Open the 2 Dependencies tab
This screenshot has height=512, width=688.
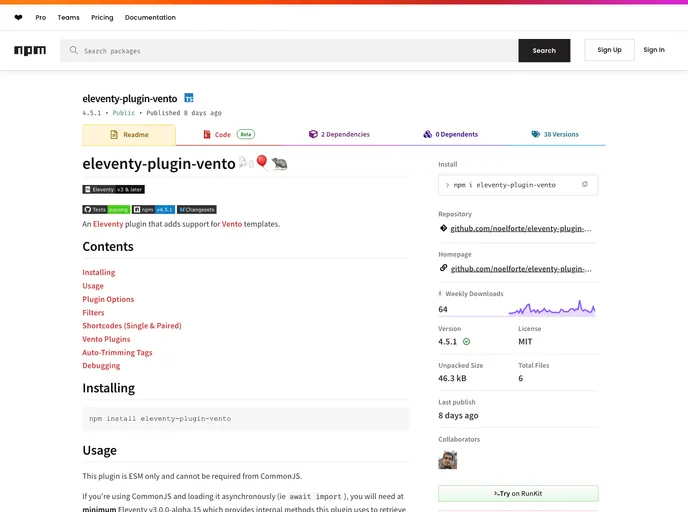[x=339, y=134]
